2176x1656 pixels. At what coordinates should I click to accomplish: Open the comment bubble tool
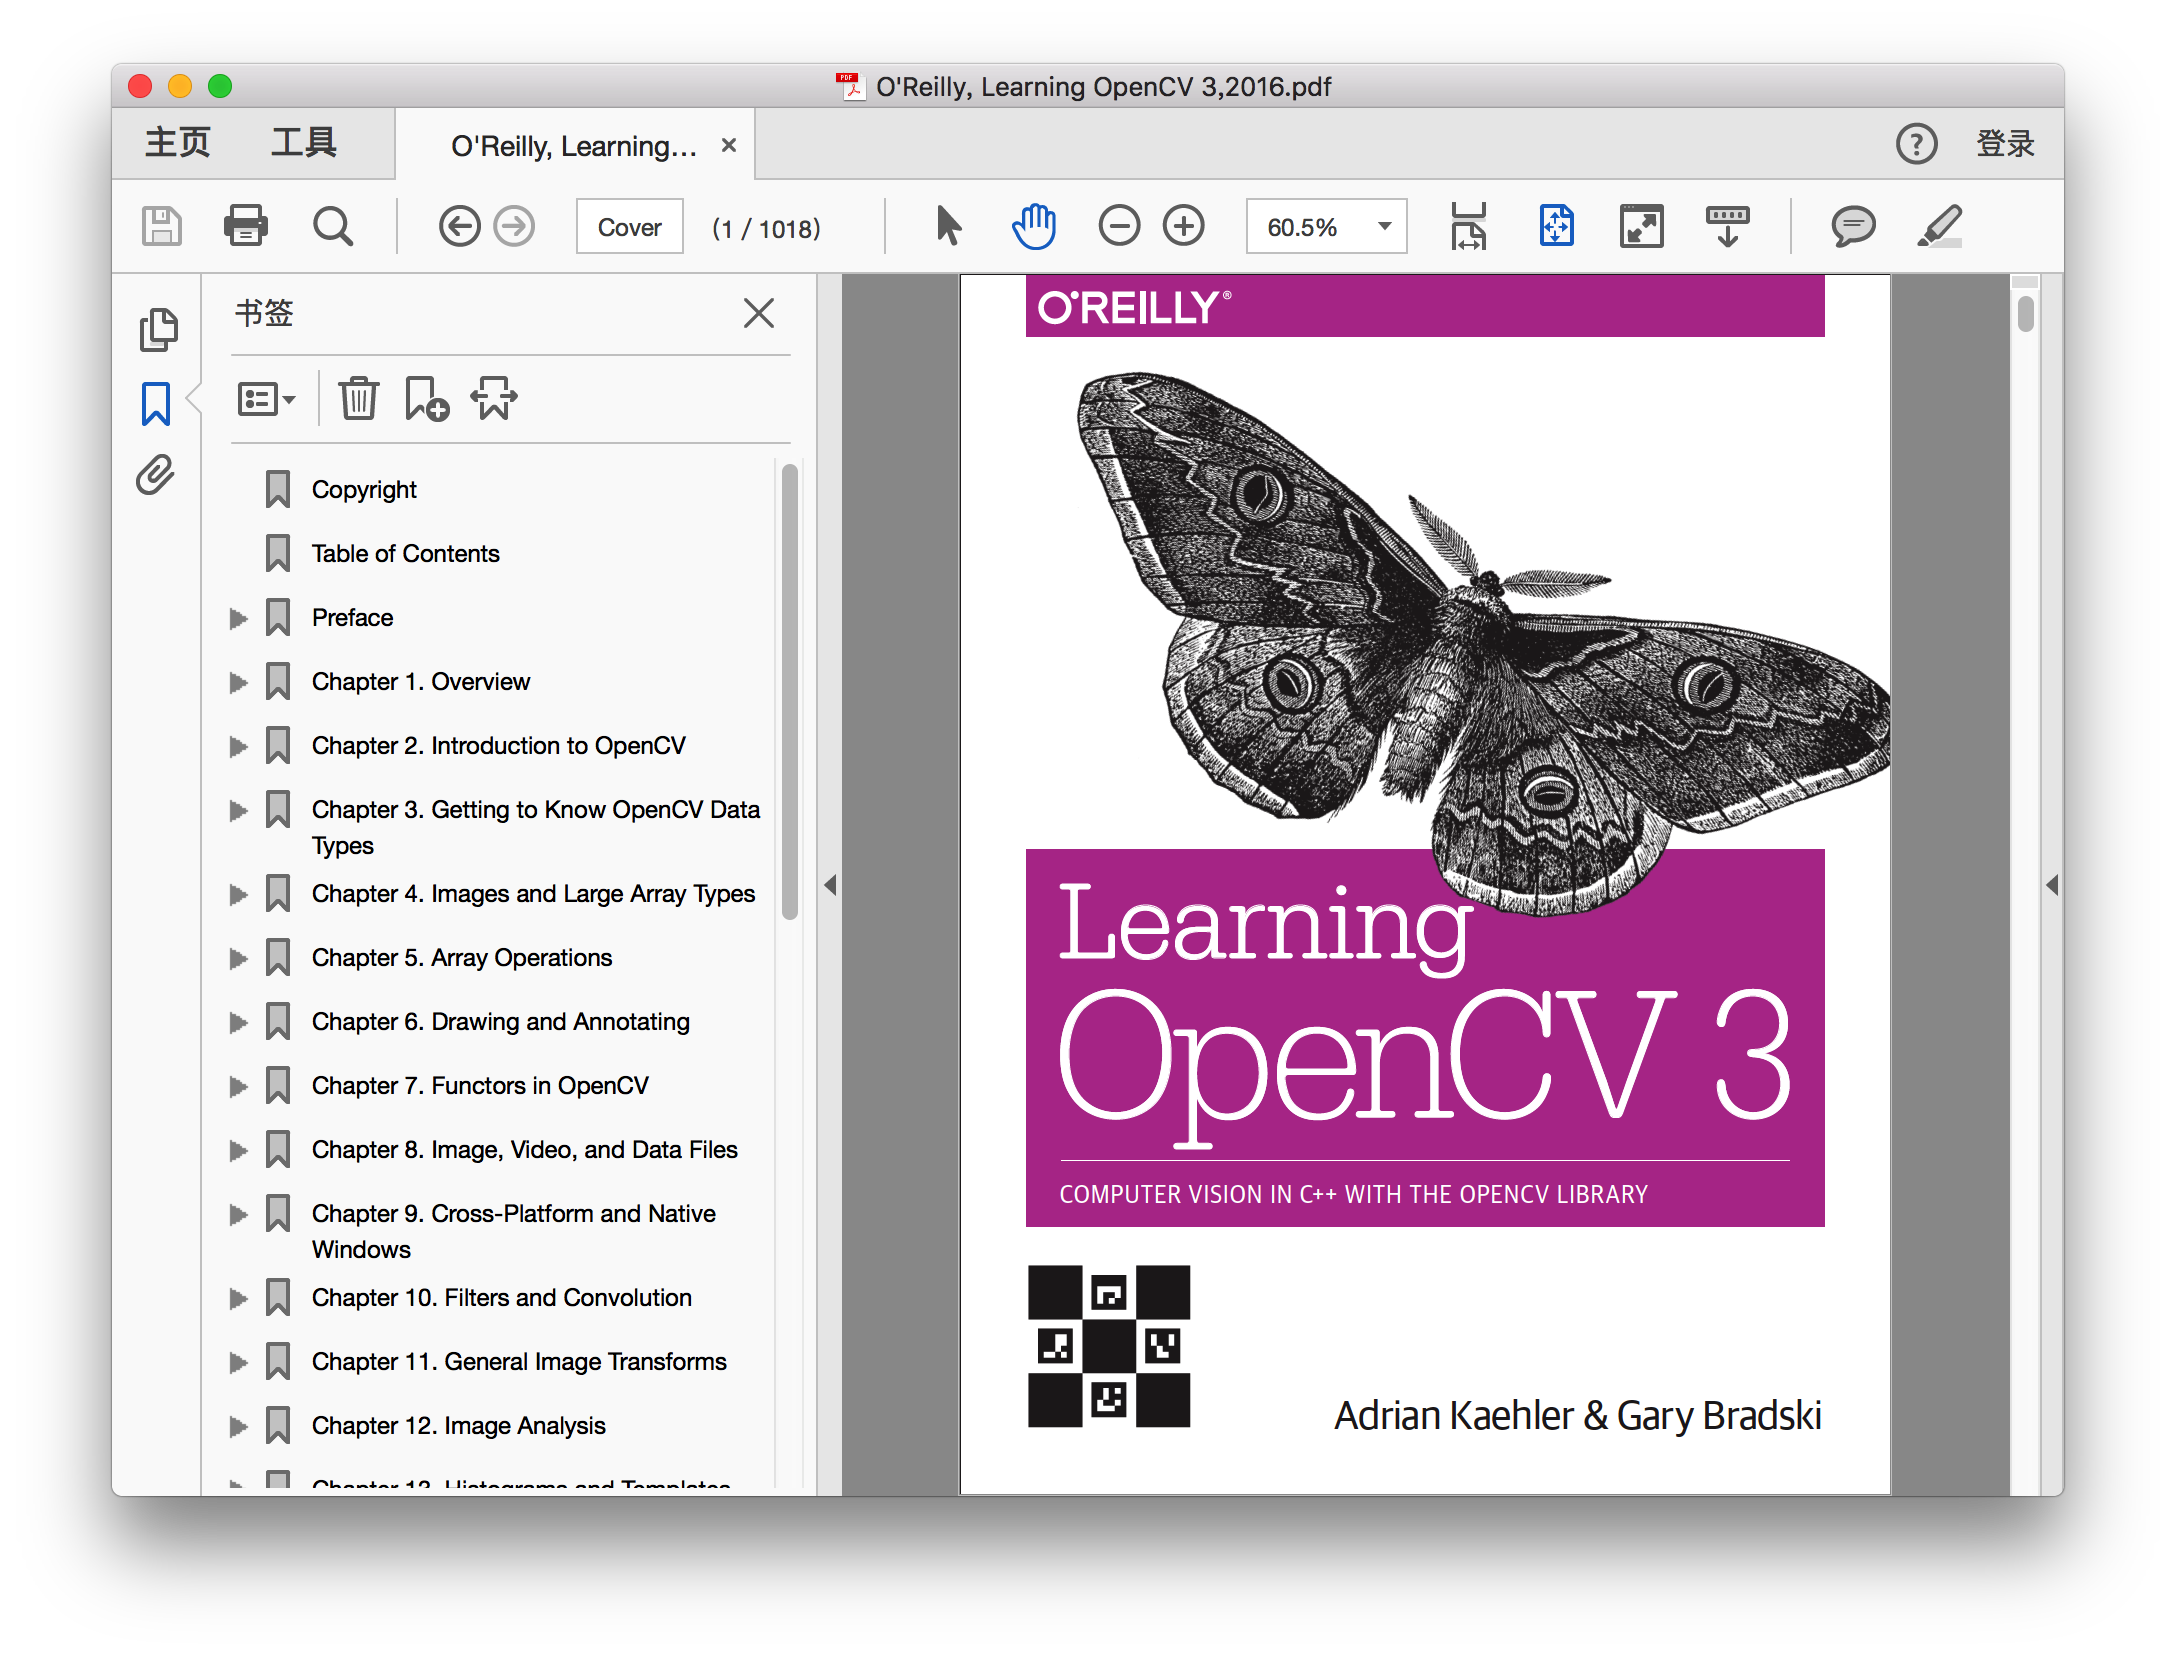click(1853, 226)
